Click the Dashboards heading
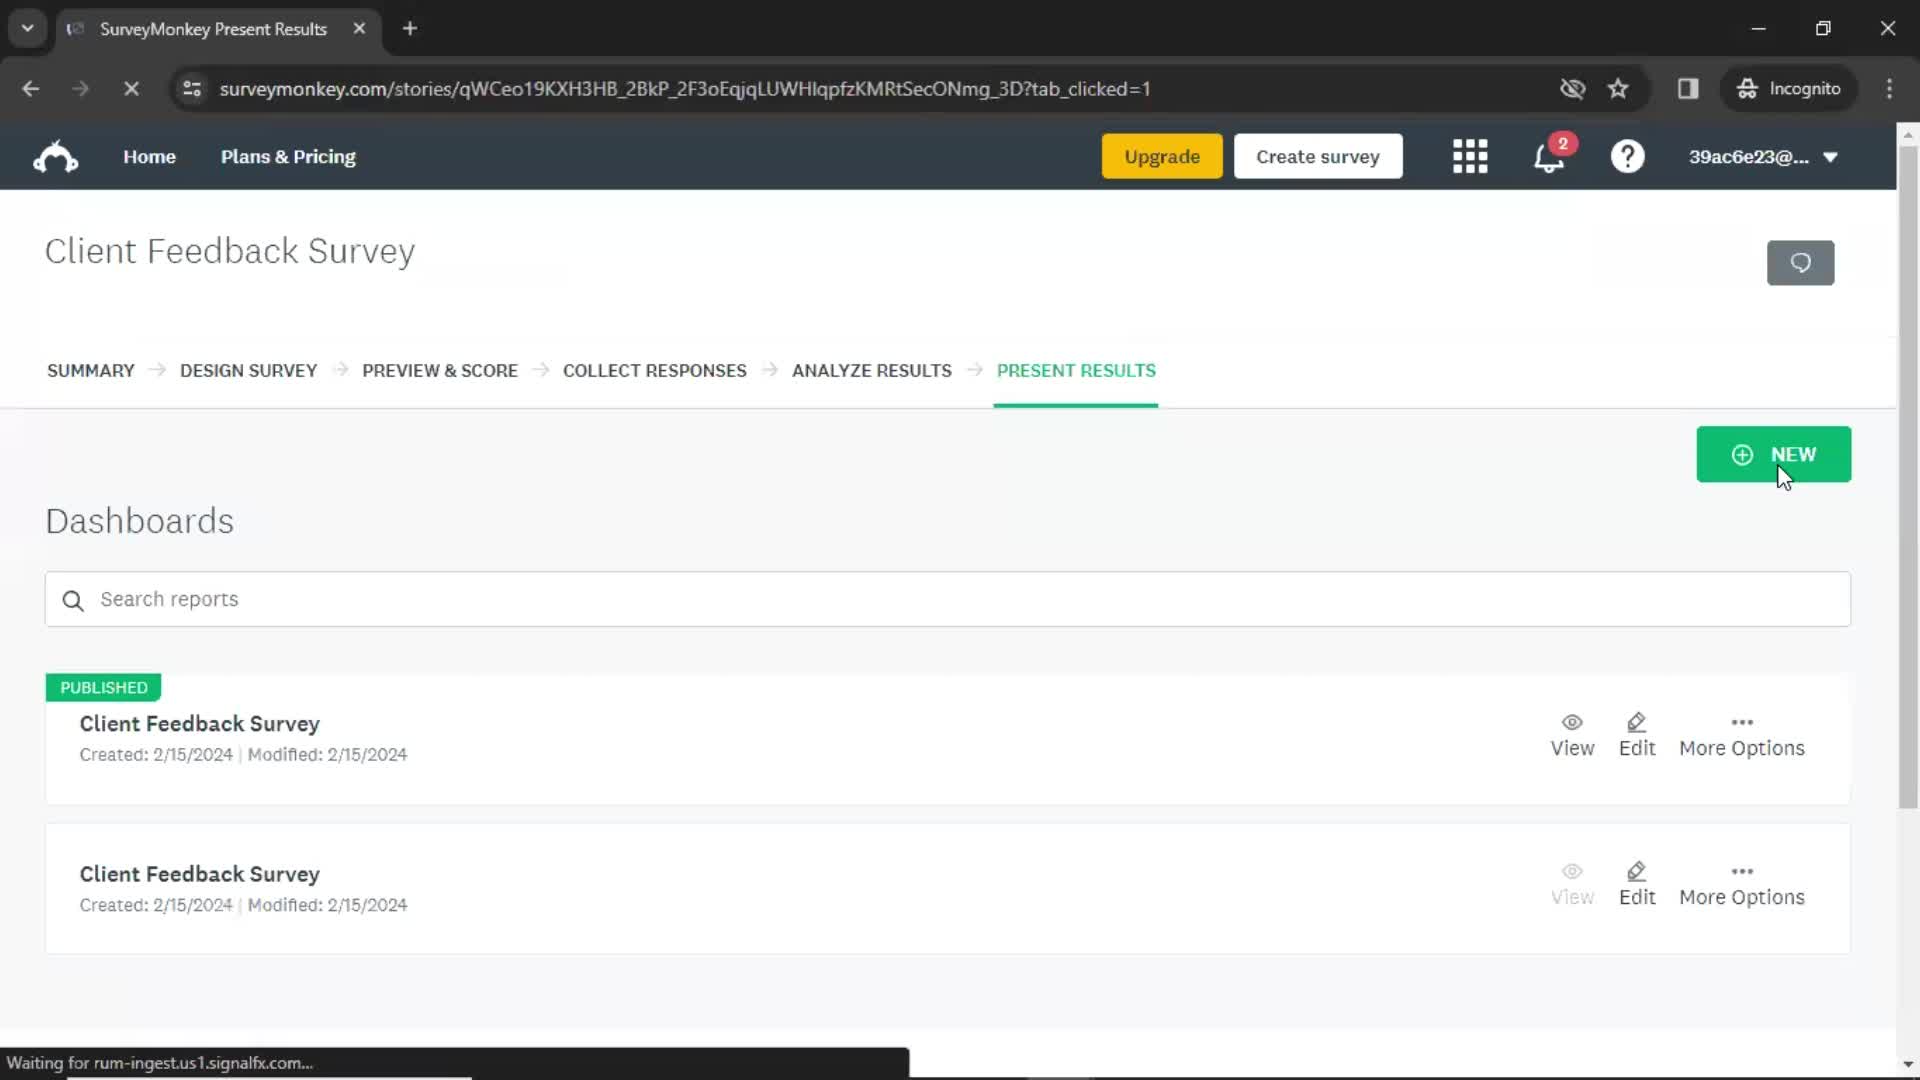Viewport: 1920px width, 1080px height. [139, 522]
